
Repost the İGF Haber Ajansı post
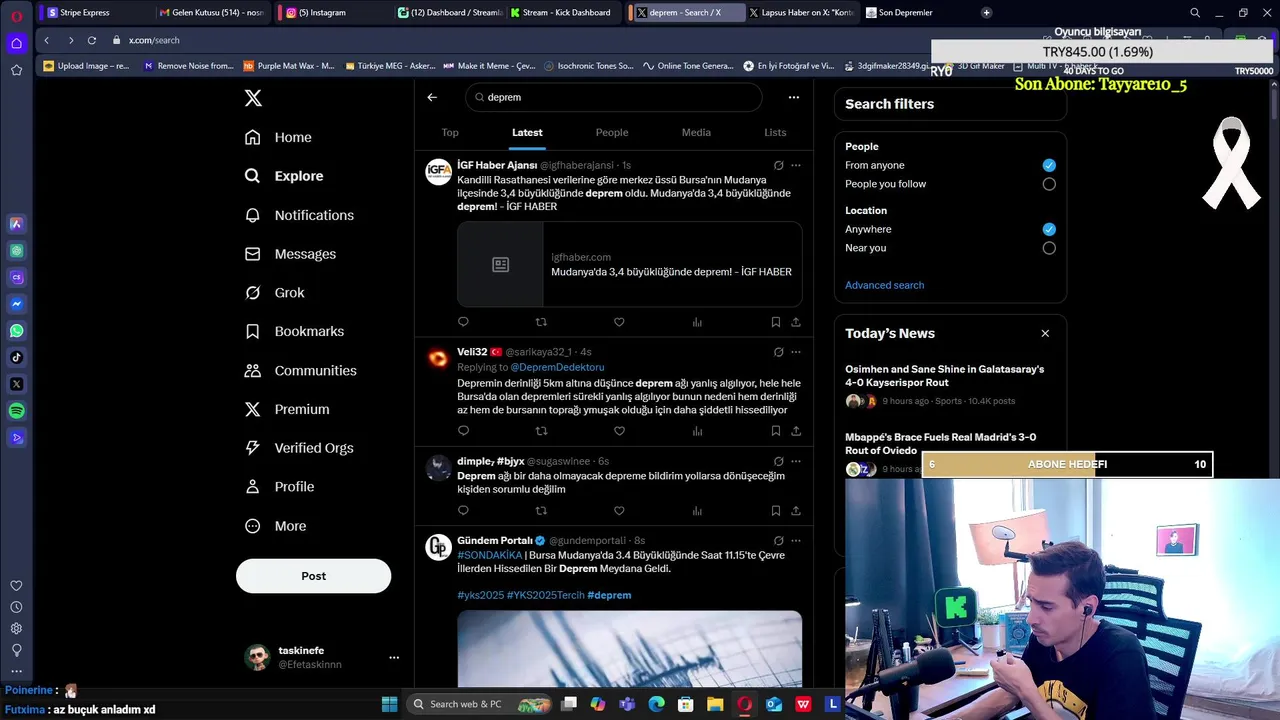tap(541, 322)
